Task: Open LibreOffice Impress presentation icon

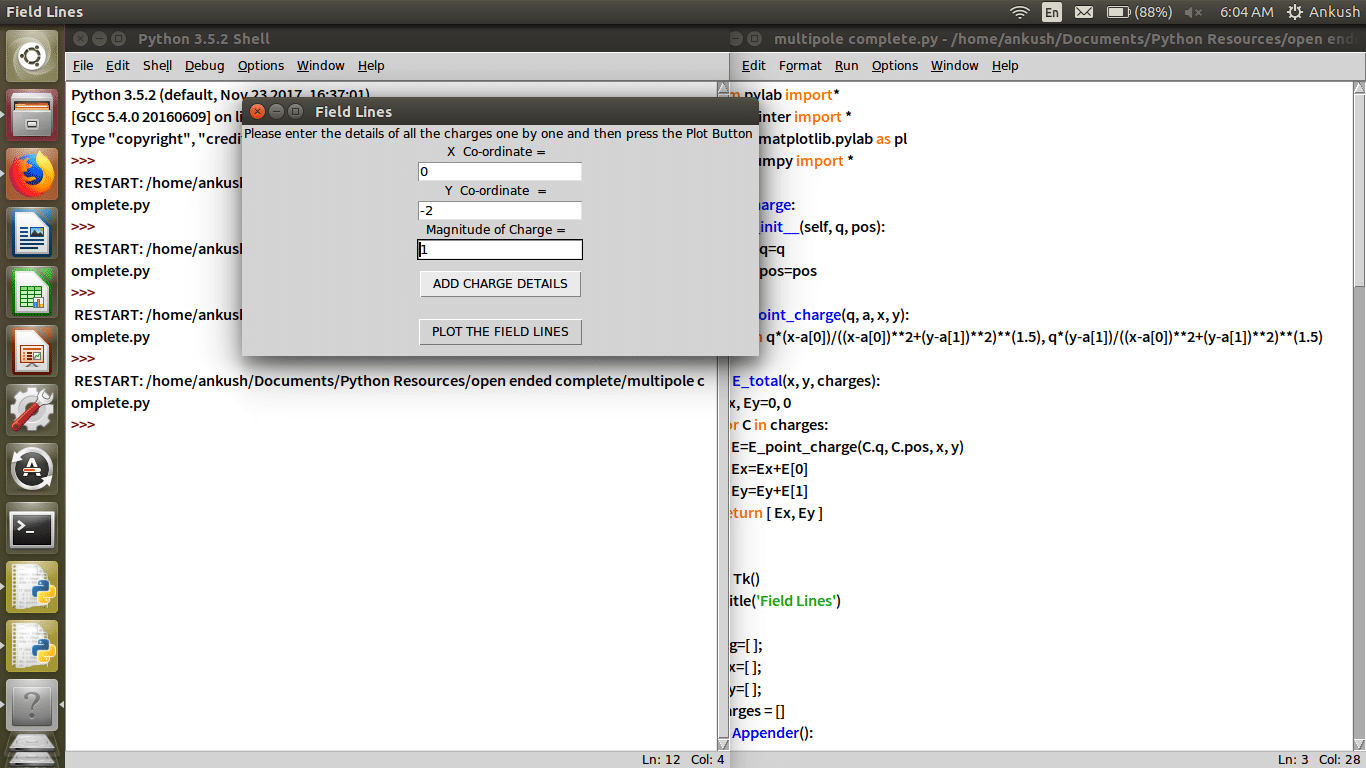Action: tap(32, 352)
